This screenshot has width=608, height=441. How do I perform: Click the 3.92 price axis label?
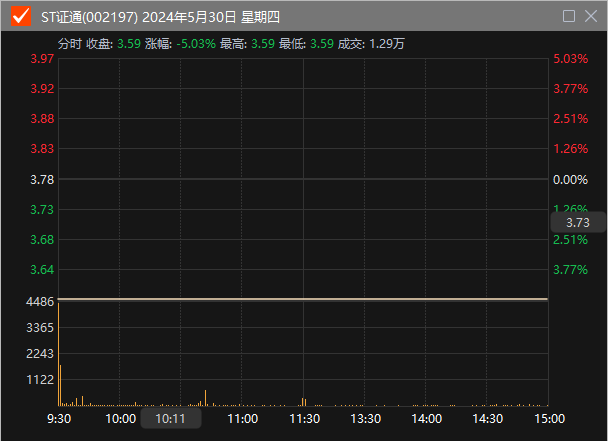[x=42, y=89]
